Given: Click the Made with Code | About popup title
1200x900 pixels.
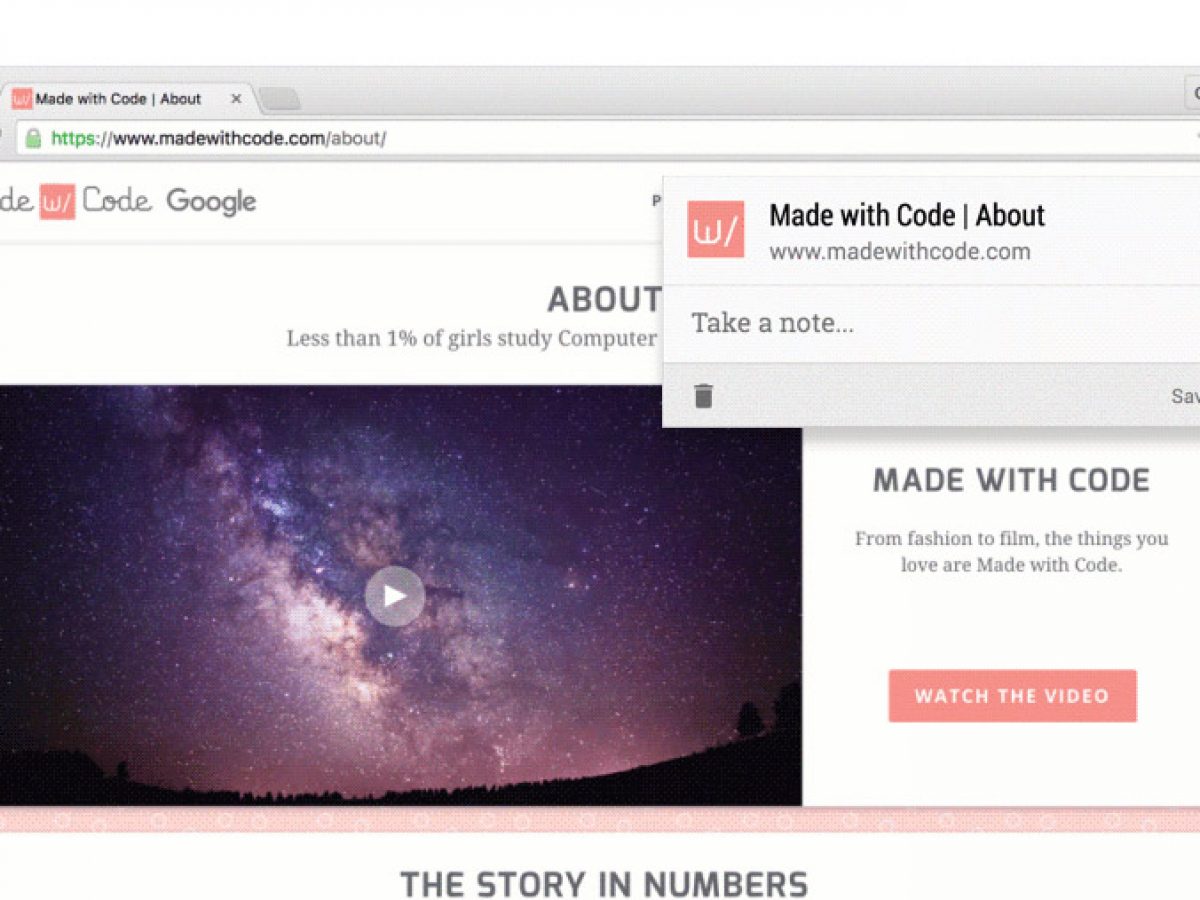Looking at the screenshot, I should (x=907, y=215).
